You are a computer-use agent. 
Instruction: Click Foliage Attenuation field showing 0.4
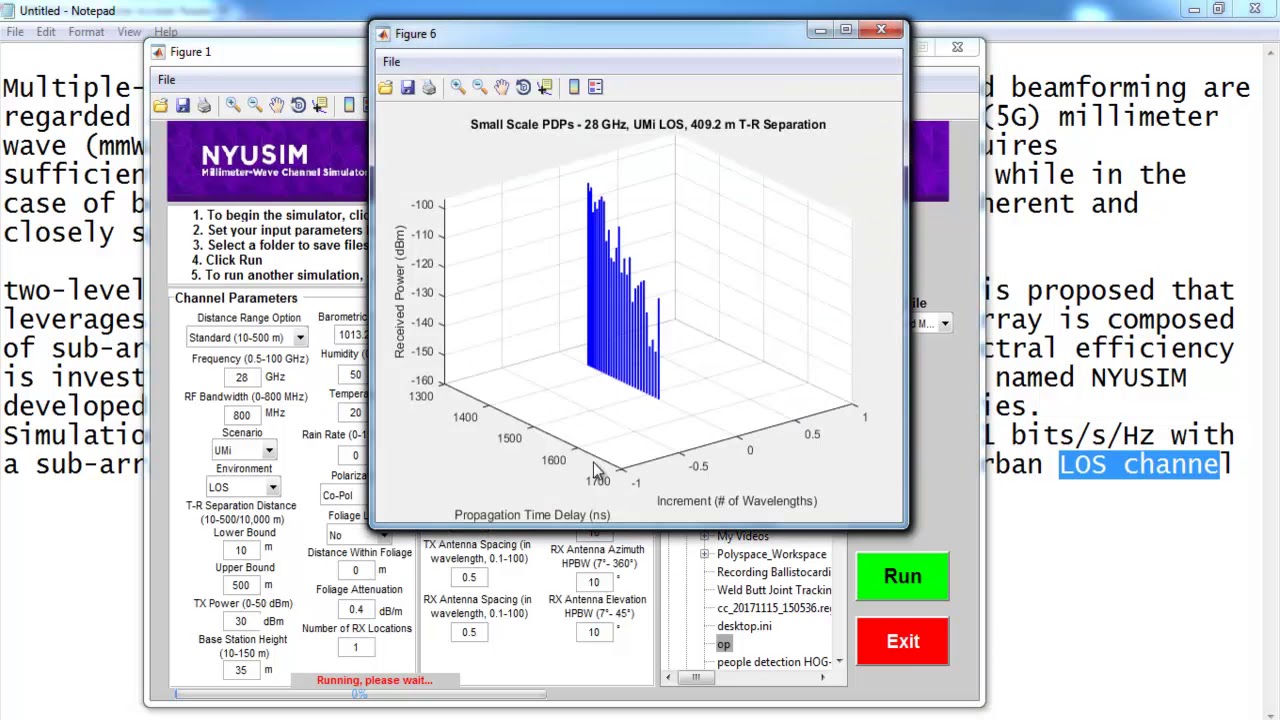(x=355, y=610)
